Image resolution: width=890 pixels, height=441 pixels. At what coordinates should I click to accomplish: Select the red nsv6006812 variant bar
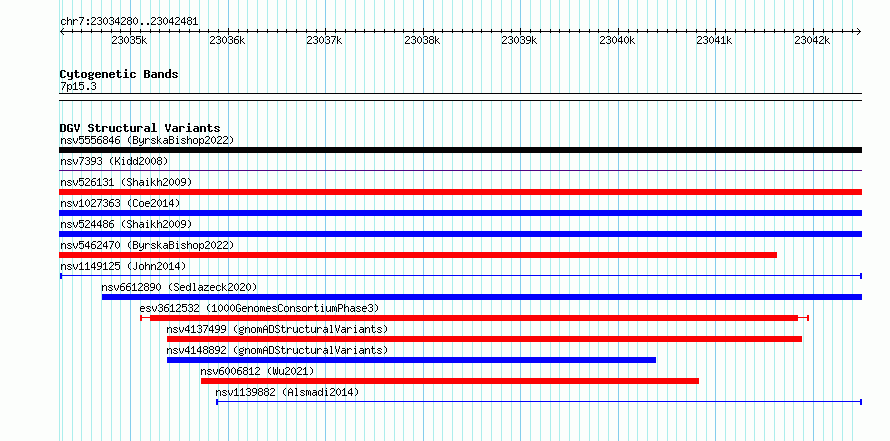(450, 381)
